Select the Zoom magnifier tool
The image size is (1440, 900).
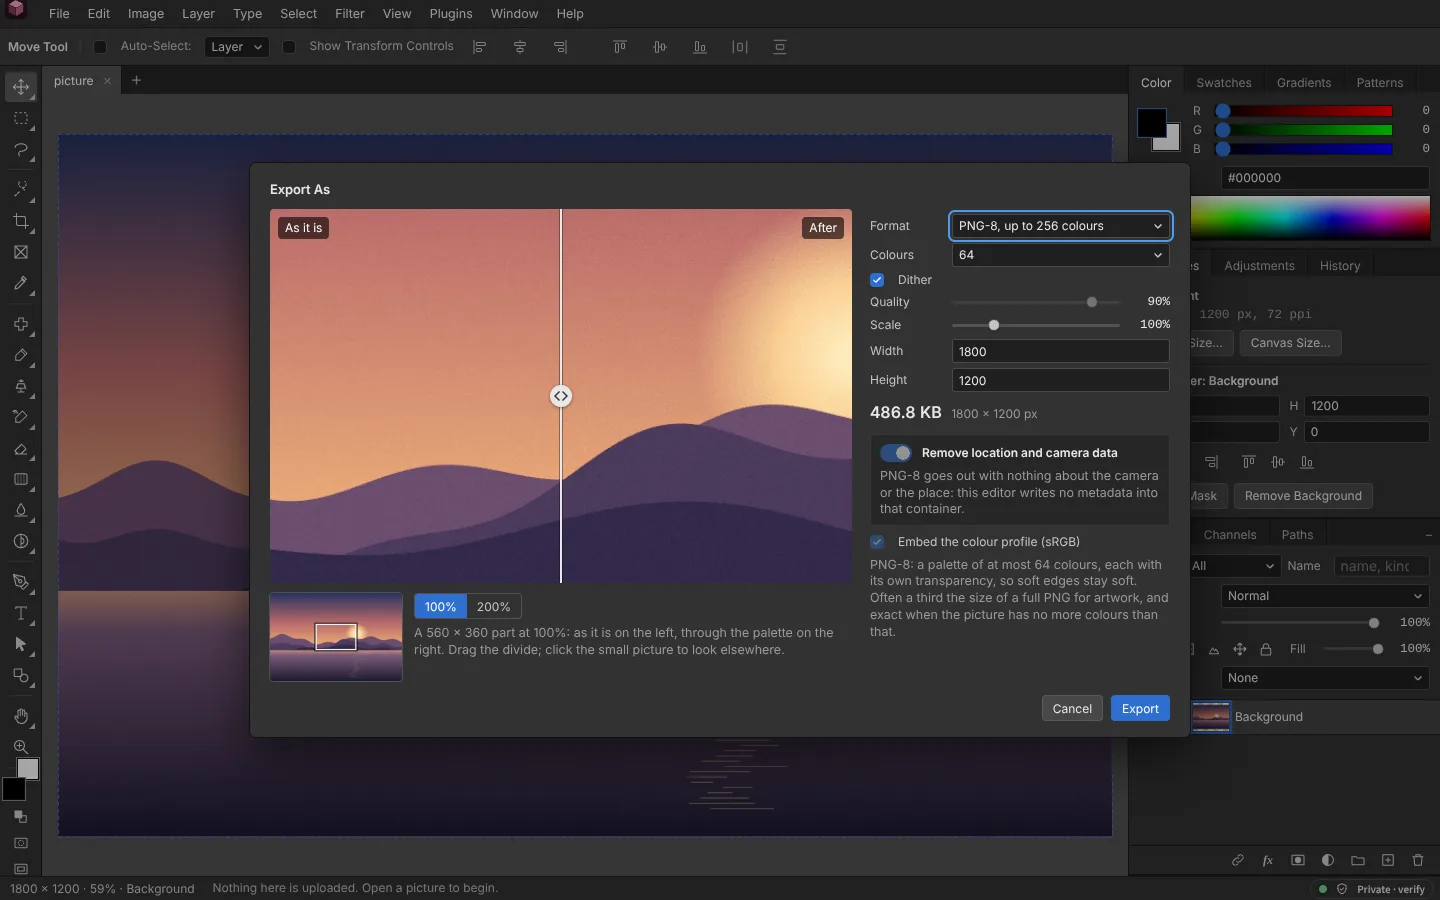(21, 747)
